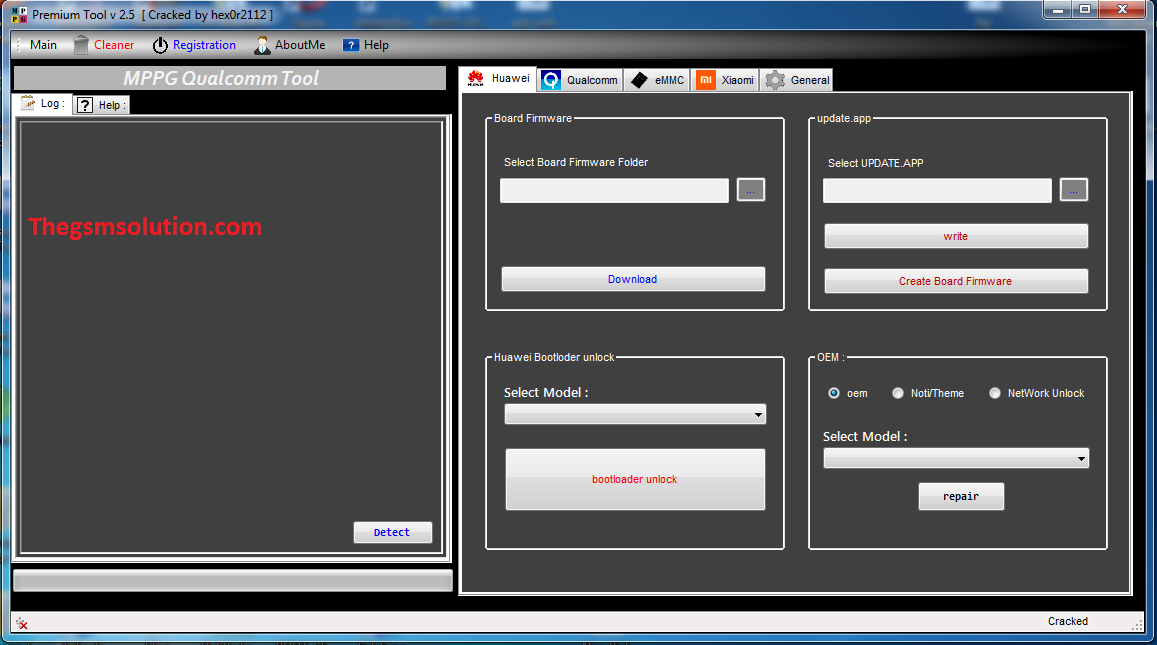Switch to the Huawei tab
This screenshot has height=645, width=1157.
click(498, 78)
